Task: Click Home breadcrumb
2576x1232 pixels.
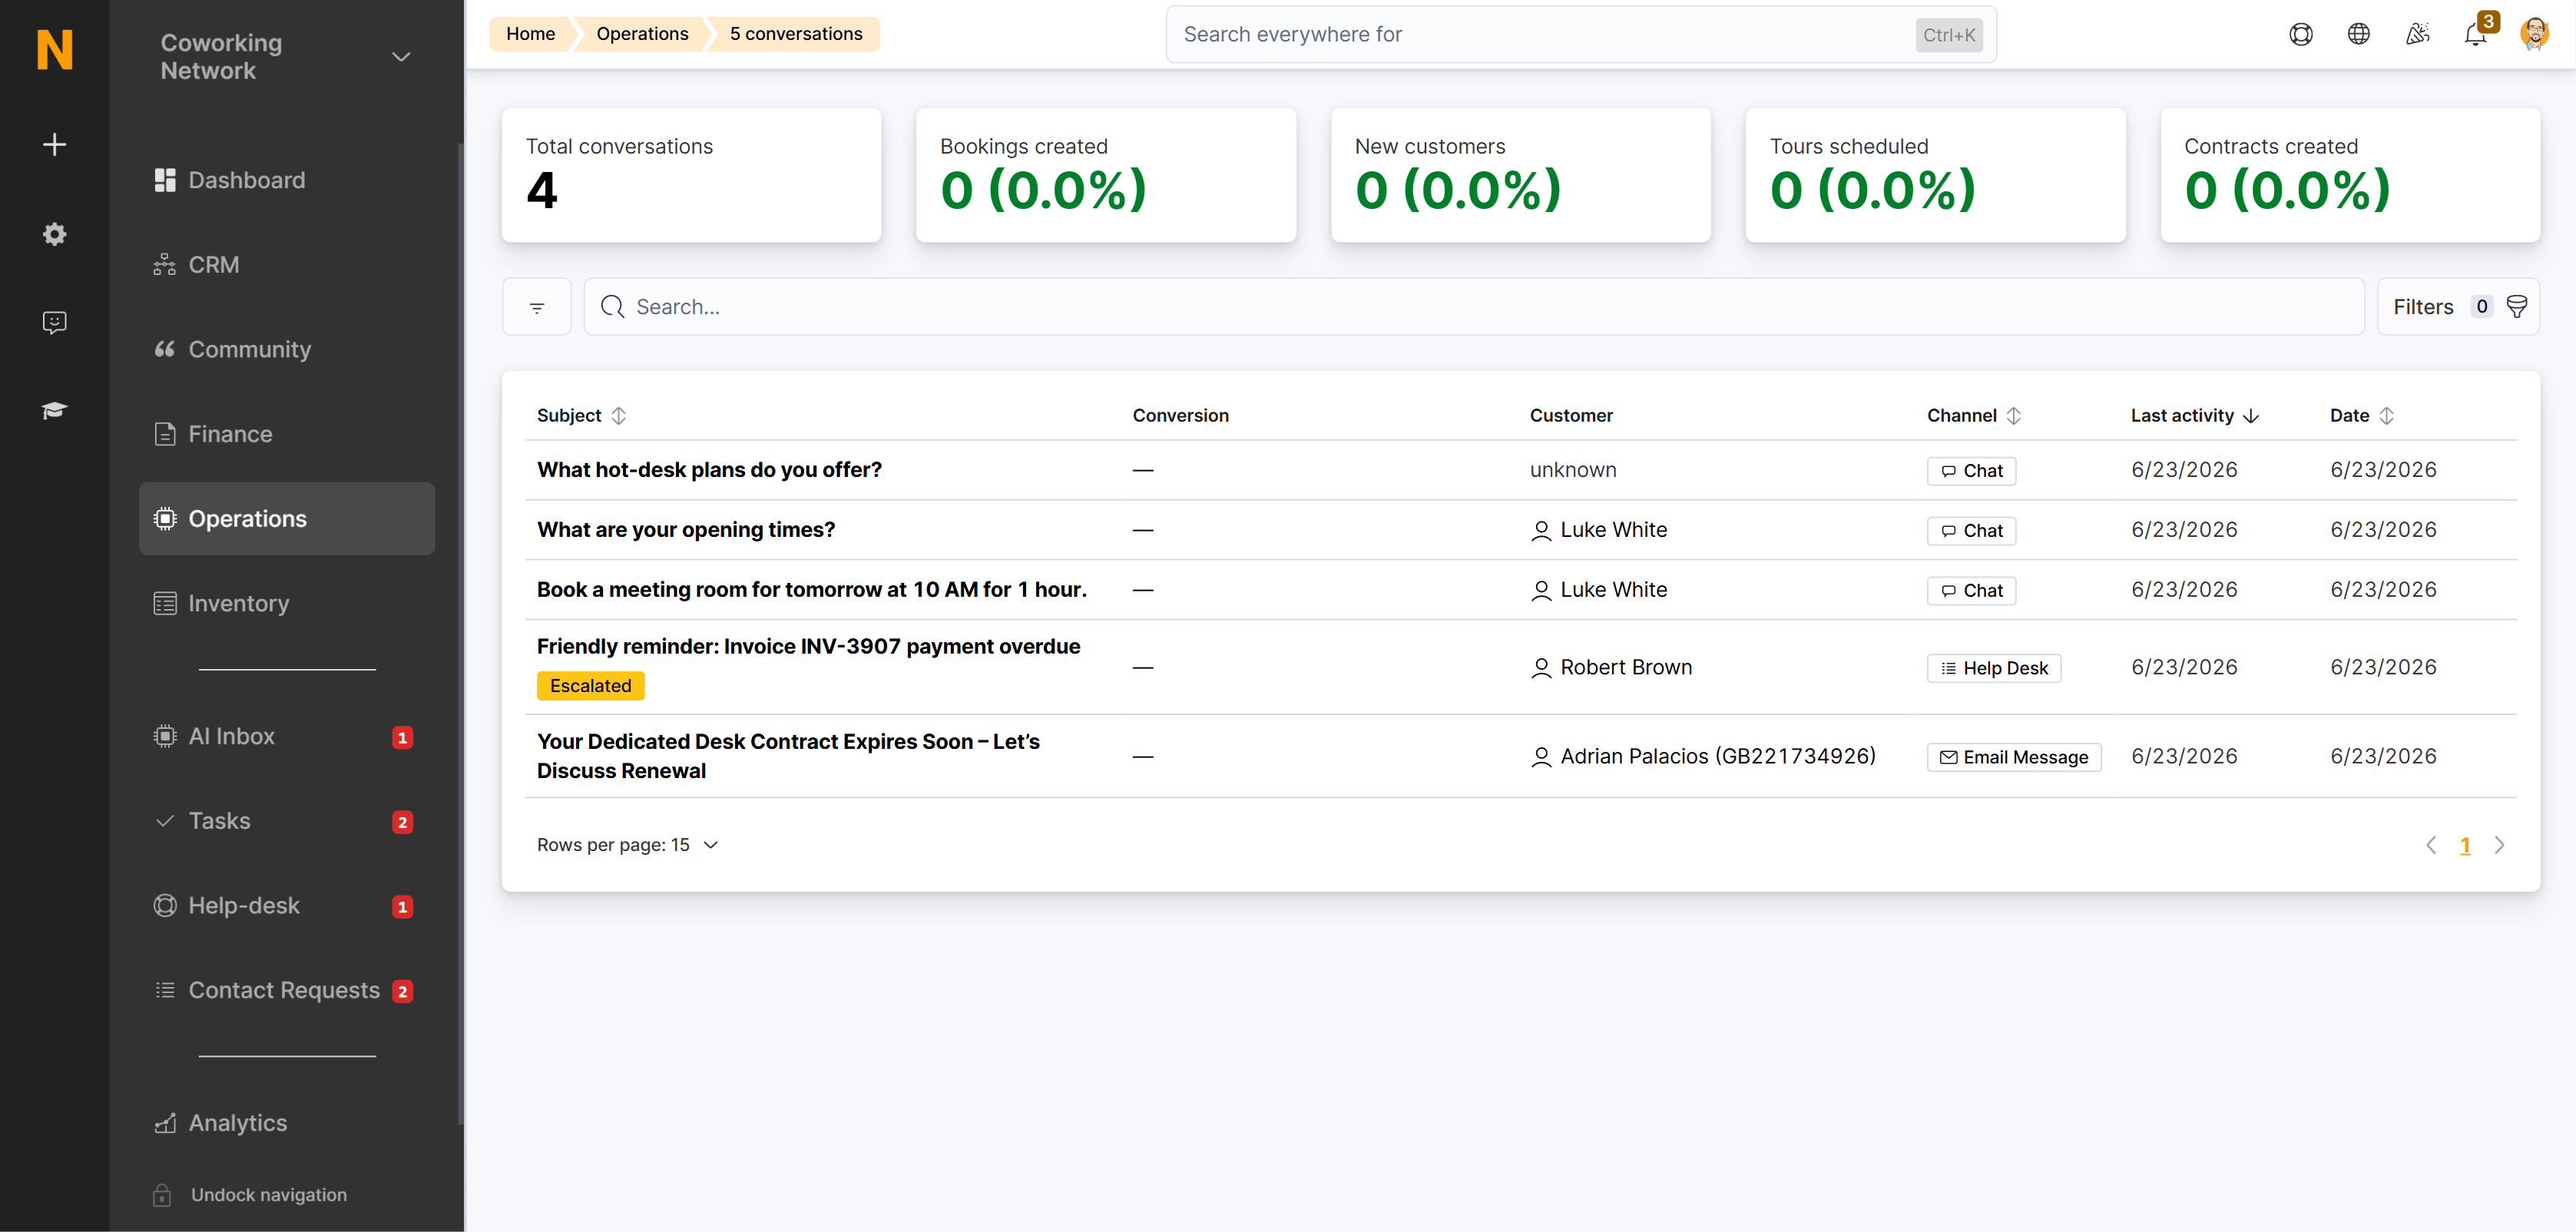Action: click(530, 34)
